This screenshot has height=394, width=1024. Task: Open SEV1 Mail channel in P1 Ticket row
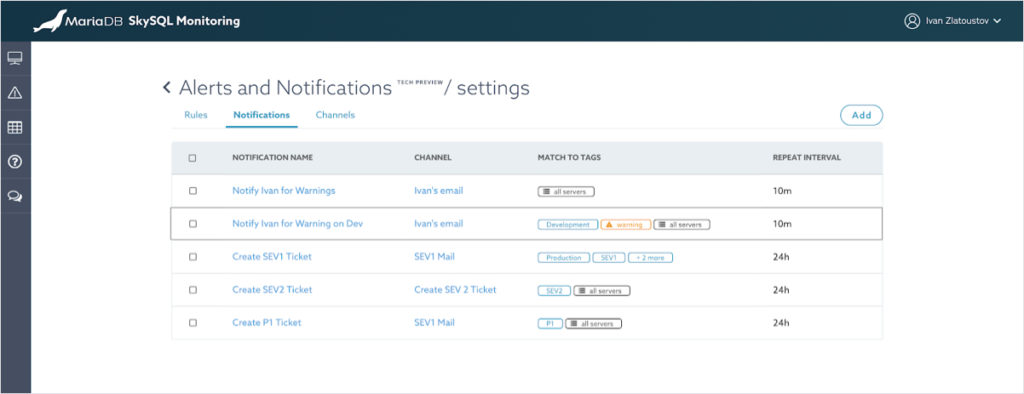434,323
